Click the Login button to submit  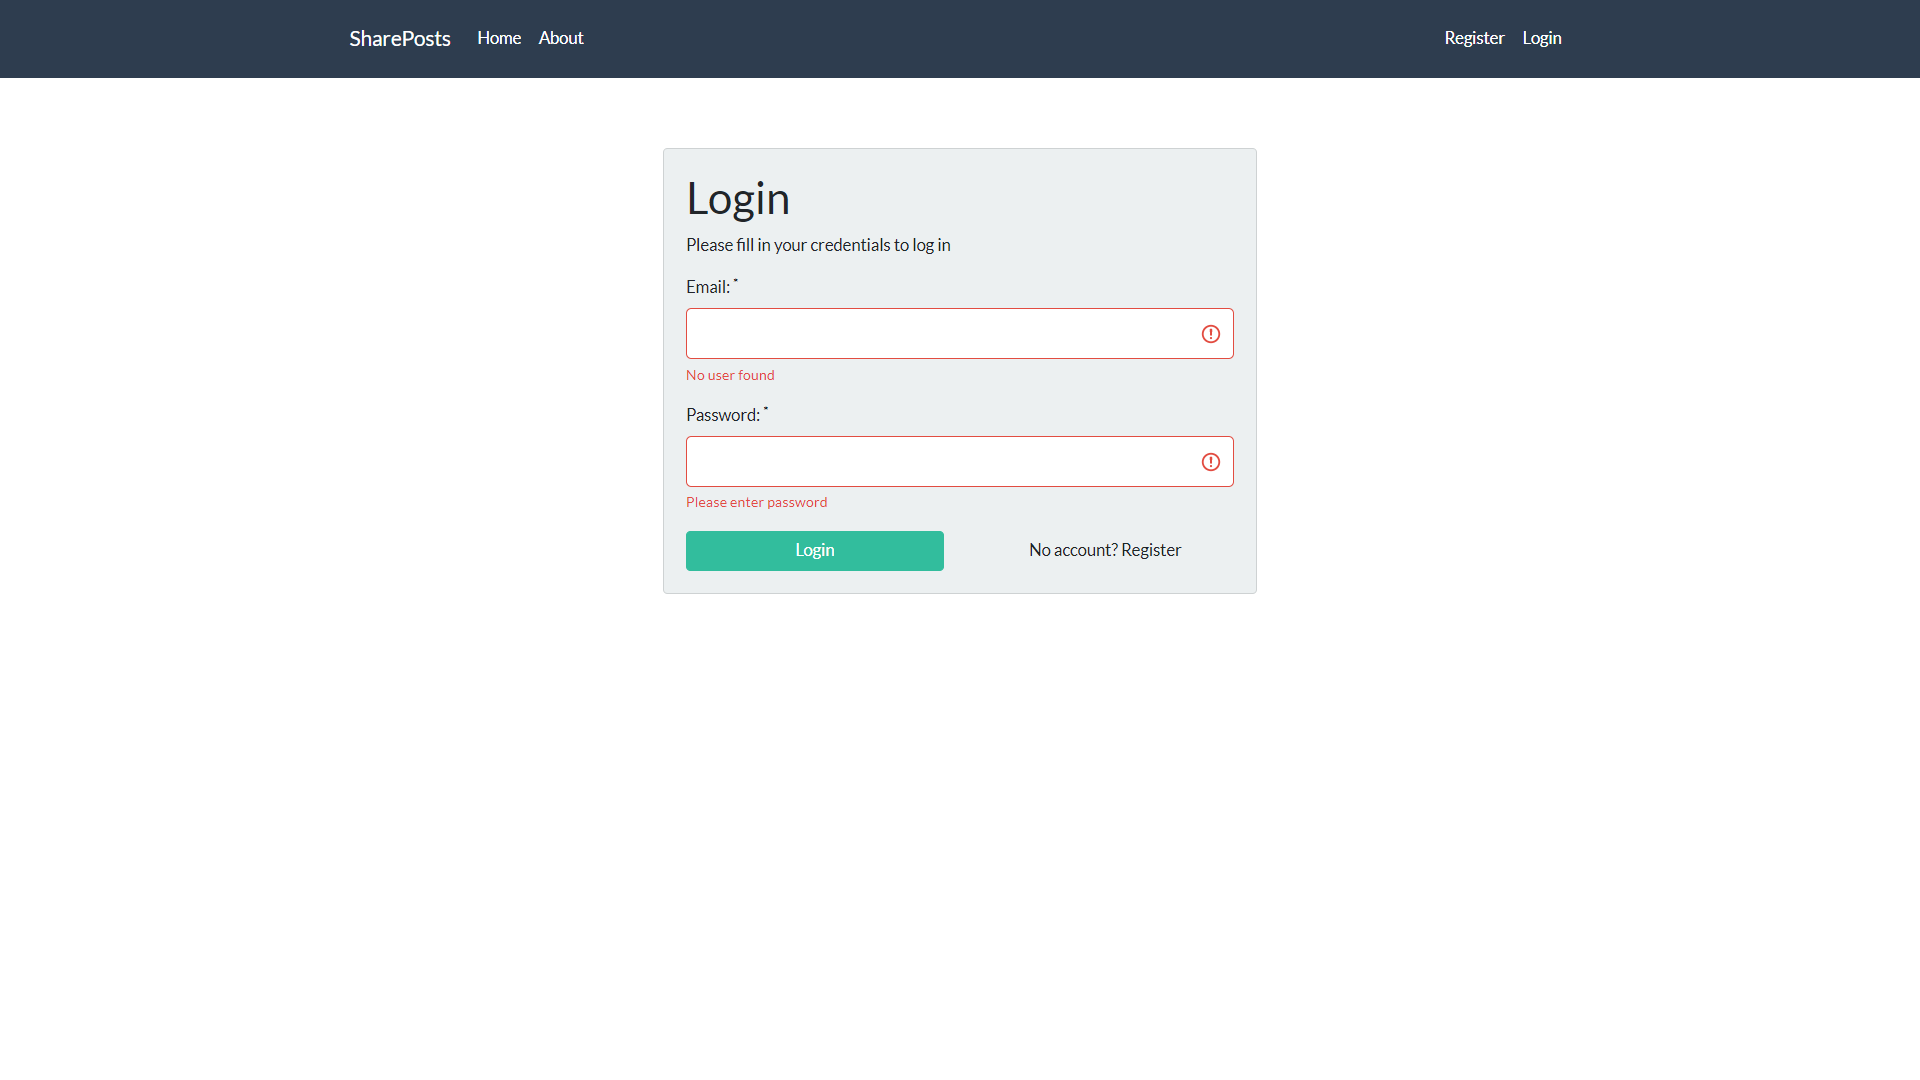click(x=815, y=551)
